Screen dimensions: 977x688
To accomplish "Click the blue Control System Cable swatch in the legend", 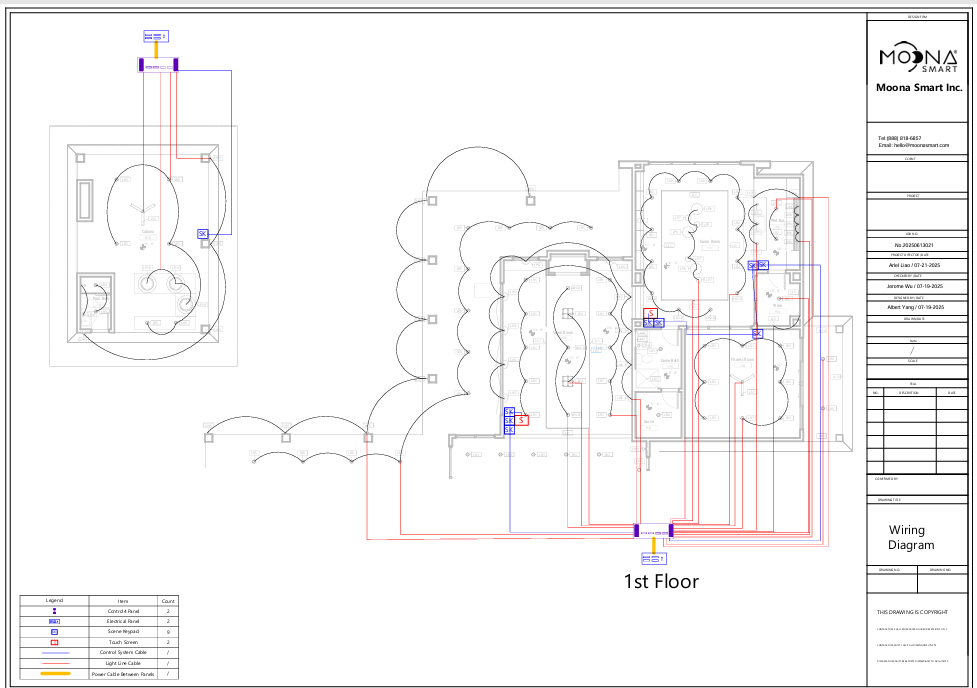I will (55, 652).
